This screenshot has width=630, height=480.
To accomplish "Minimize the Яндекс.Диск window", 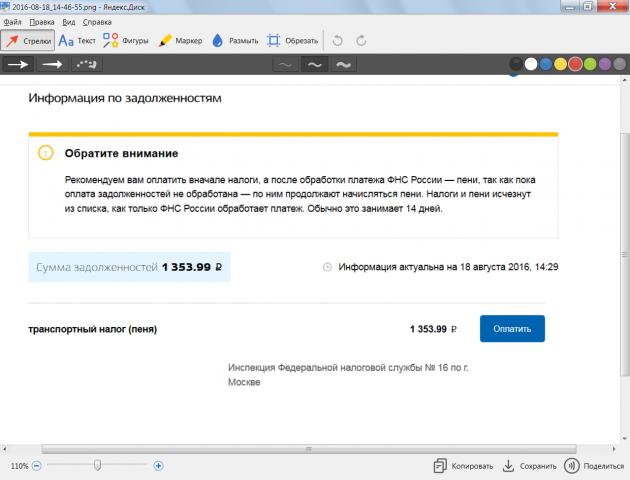I will tap(571, 6).
